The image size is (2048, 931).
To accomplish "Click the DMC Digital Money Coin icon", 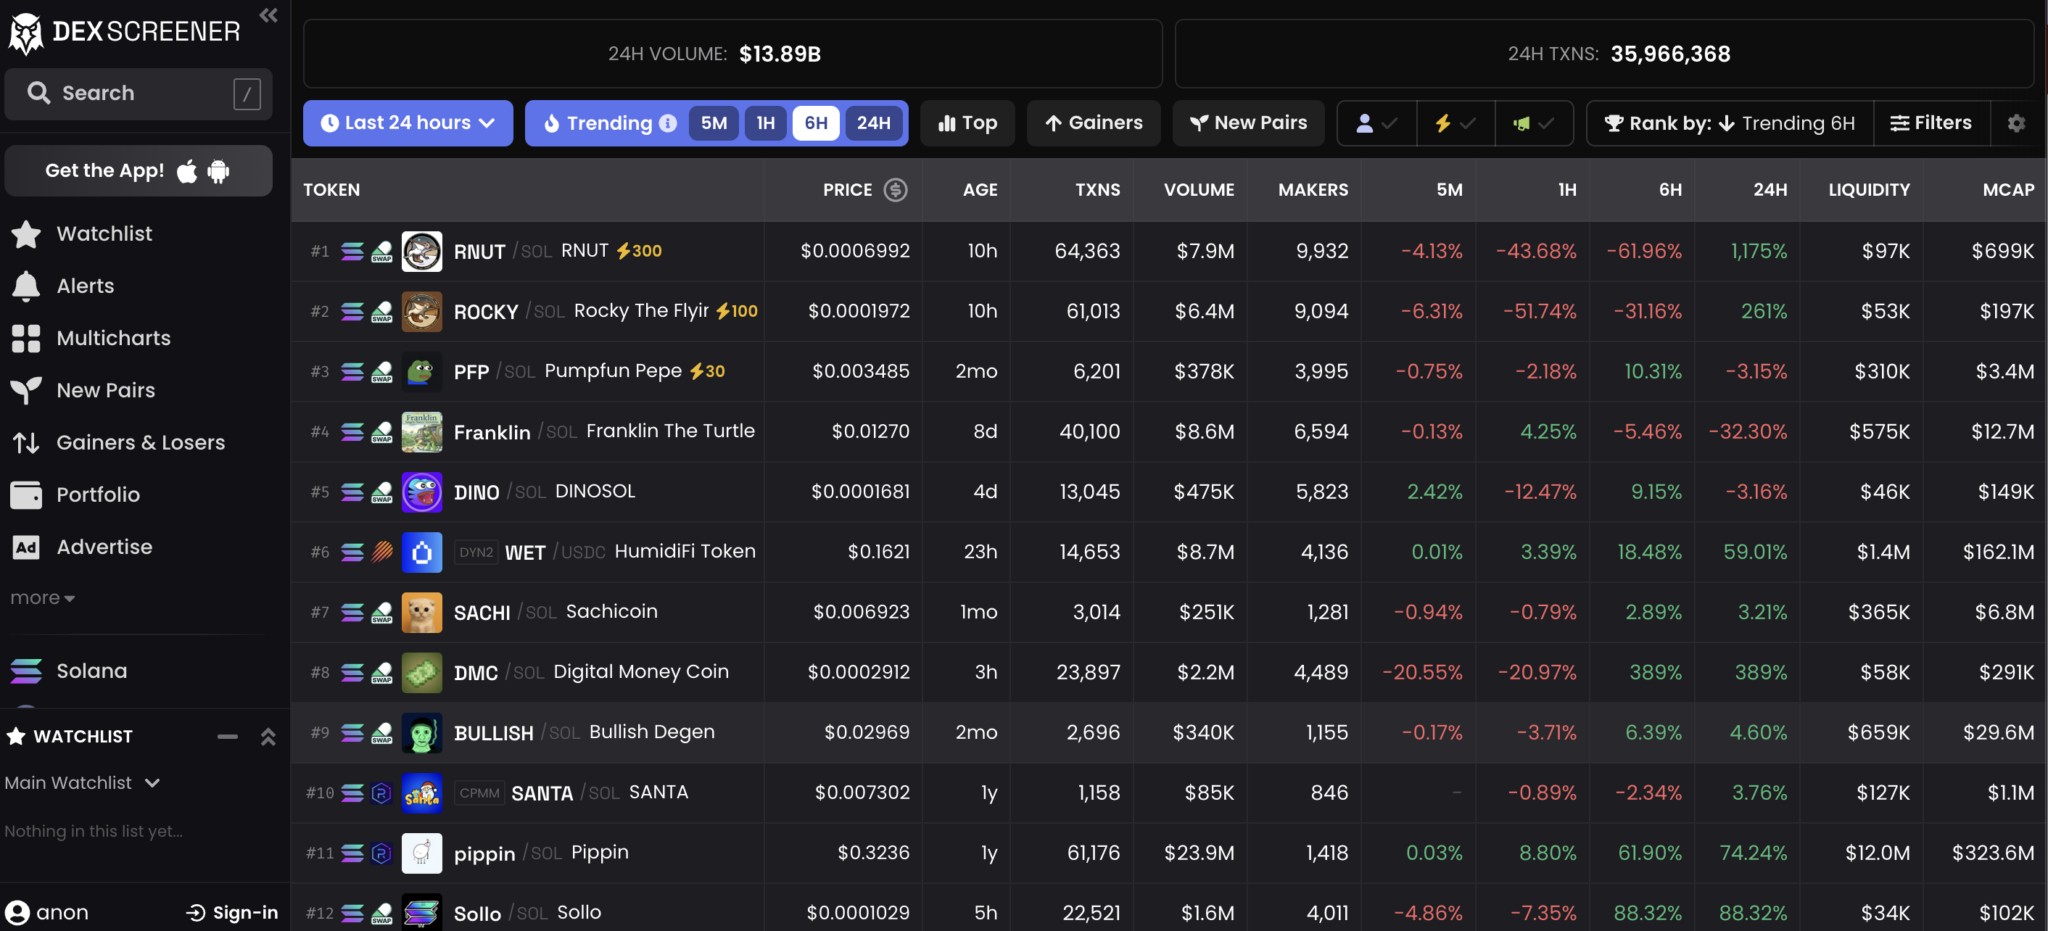I will tap(422, 672).
